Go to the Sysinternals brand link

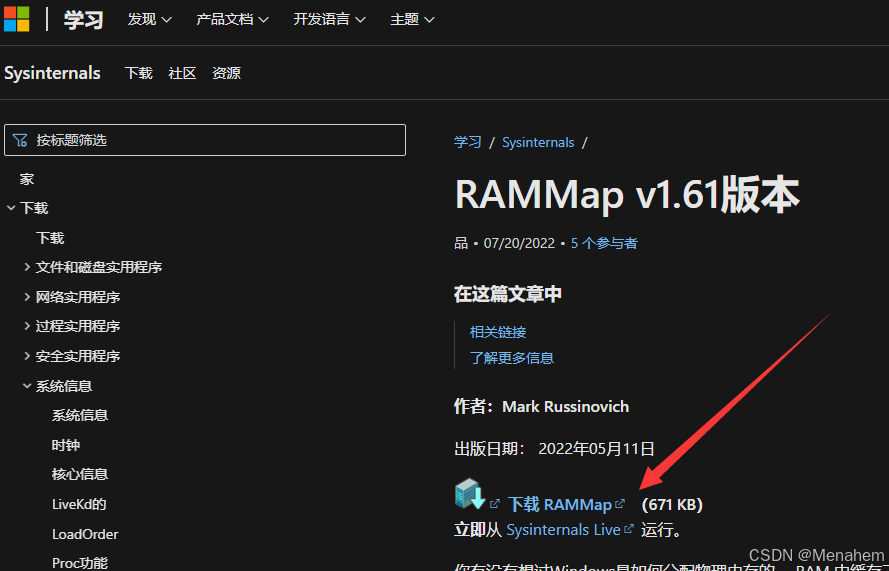point(52,73)
